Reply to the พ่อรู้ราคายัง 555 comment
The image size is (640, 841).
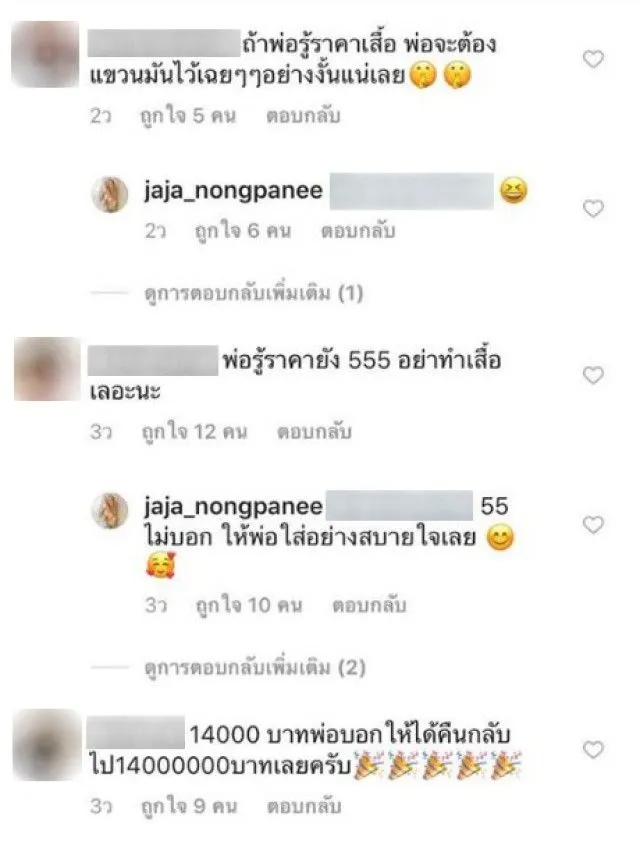click(x=314, y=431)
